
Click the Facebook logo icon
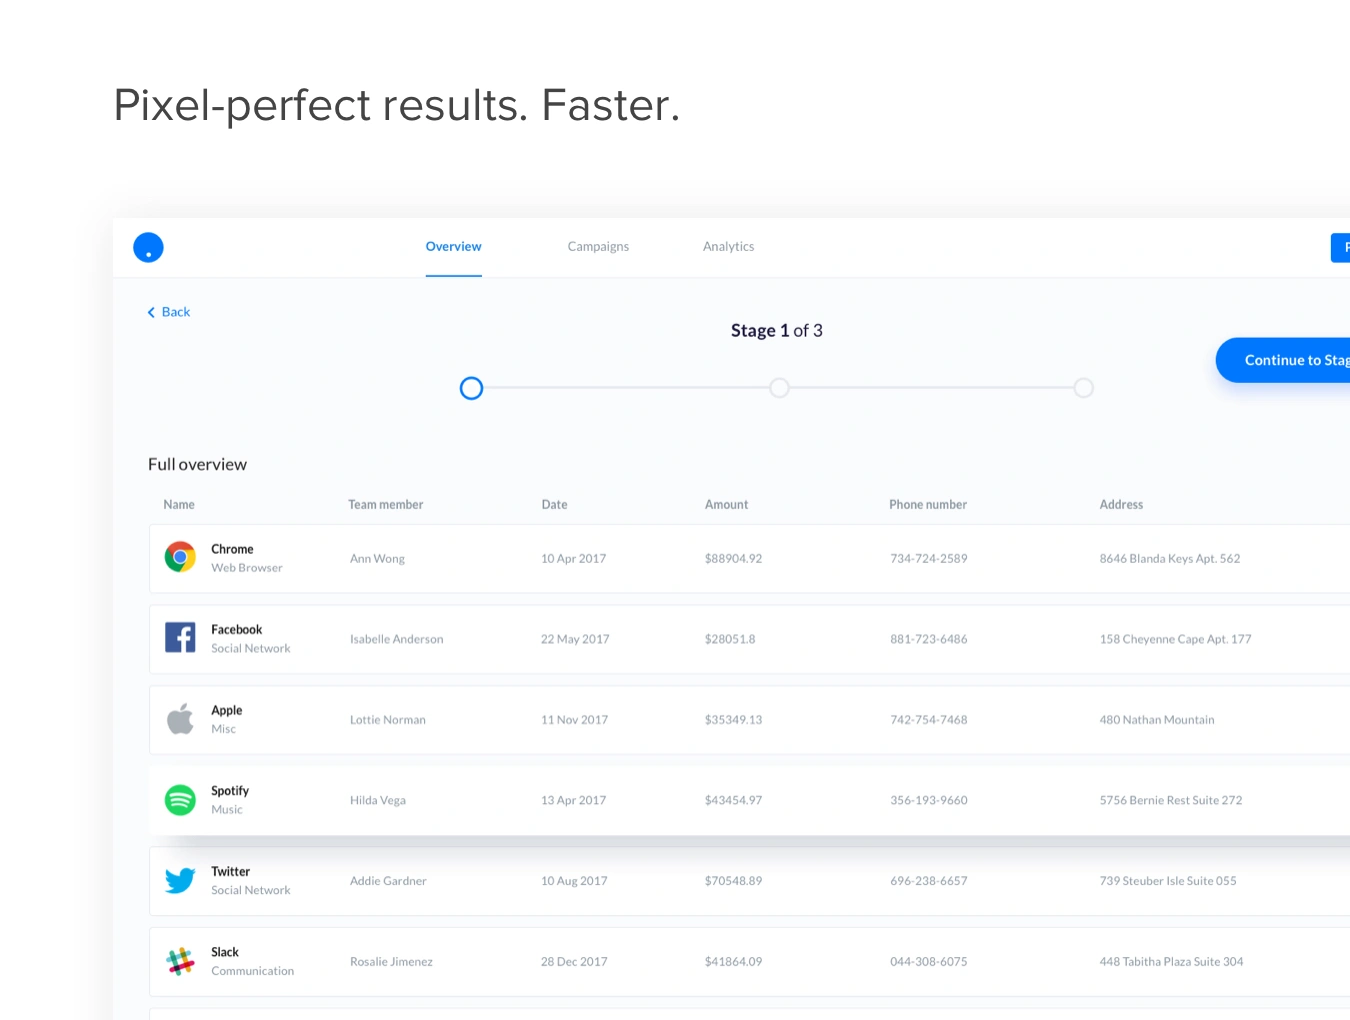pyautogui.click(x=180, y=637)
